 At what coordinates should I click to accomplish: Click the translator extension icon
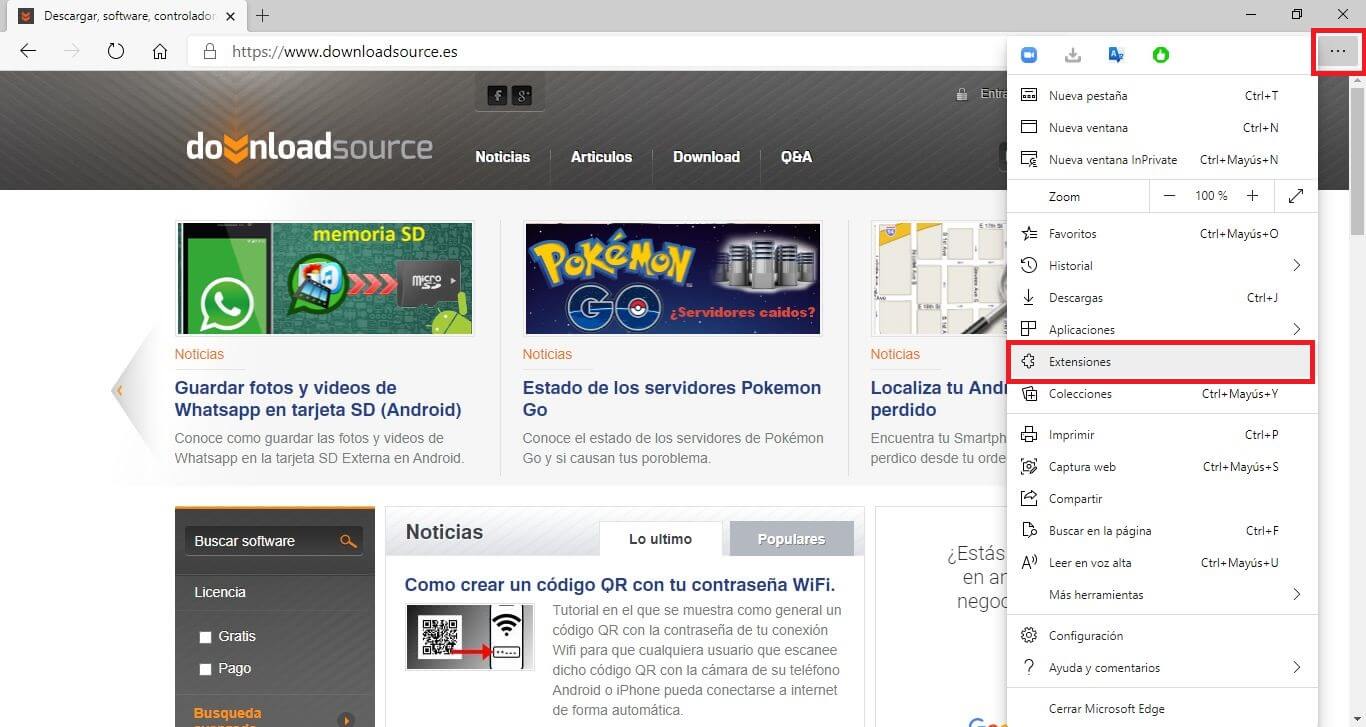tap(1117, 55)
